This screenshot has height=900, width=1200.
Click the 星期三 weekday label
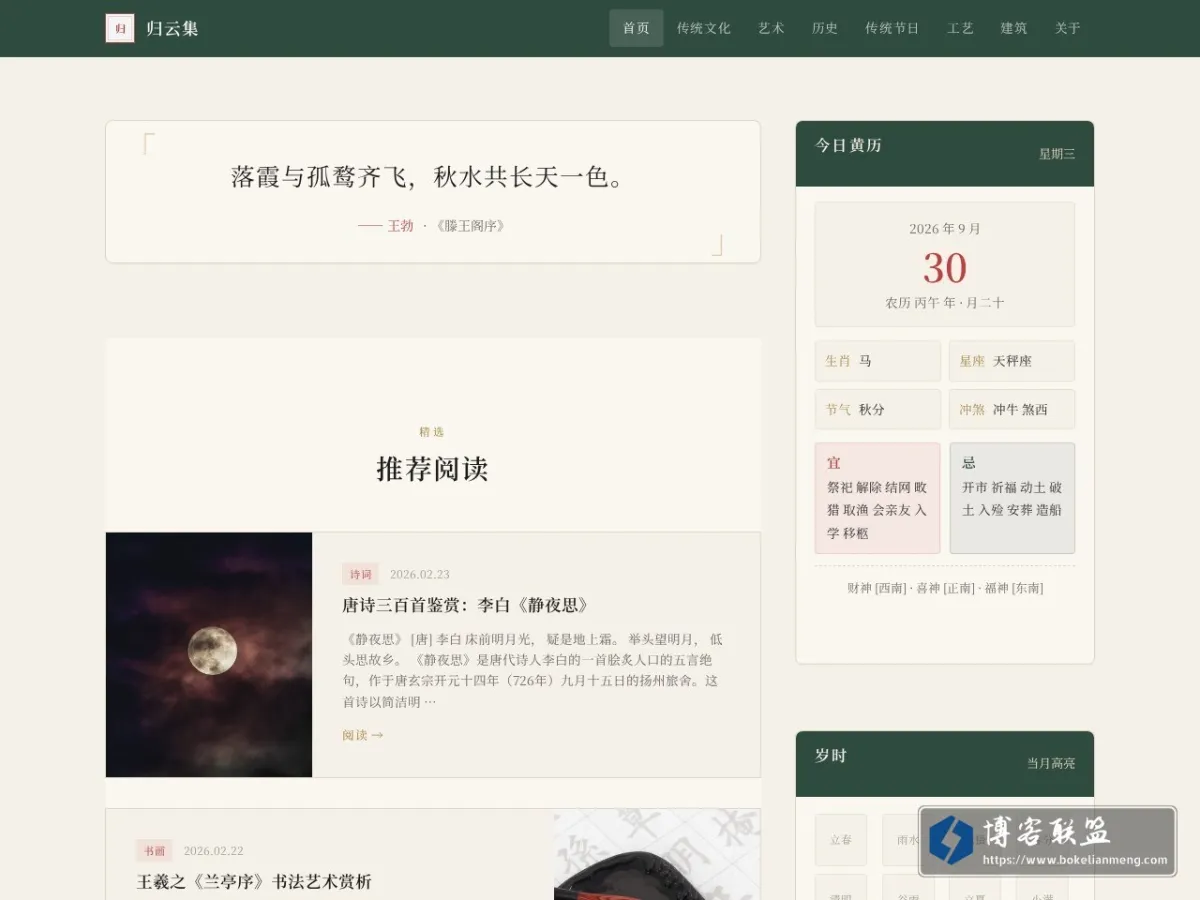coord(1057,154)
